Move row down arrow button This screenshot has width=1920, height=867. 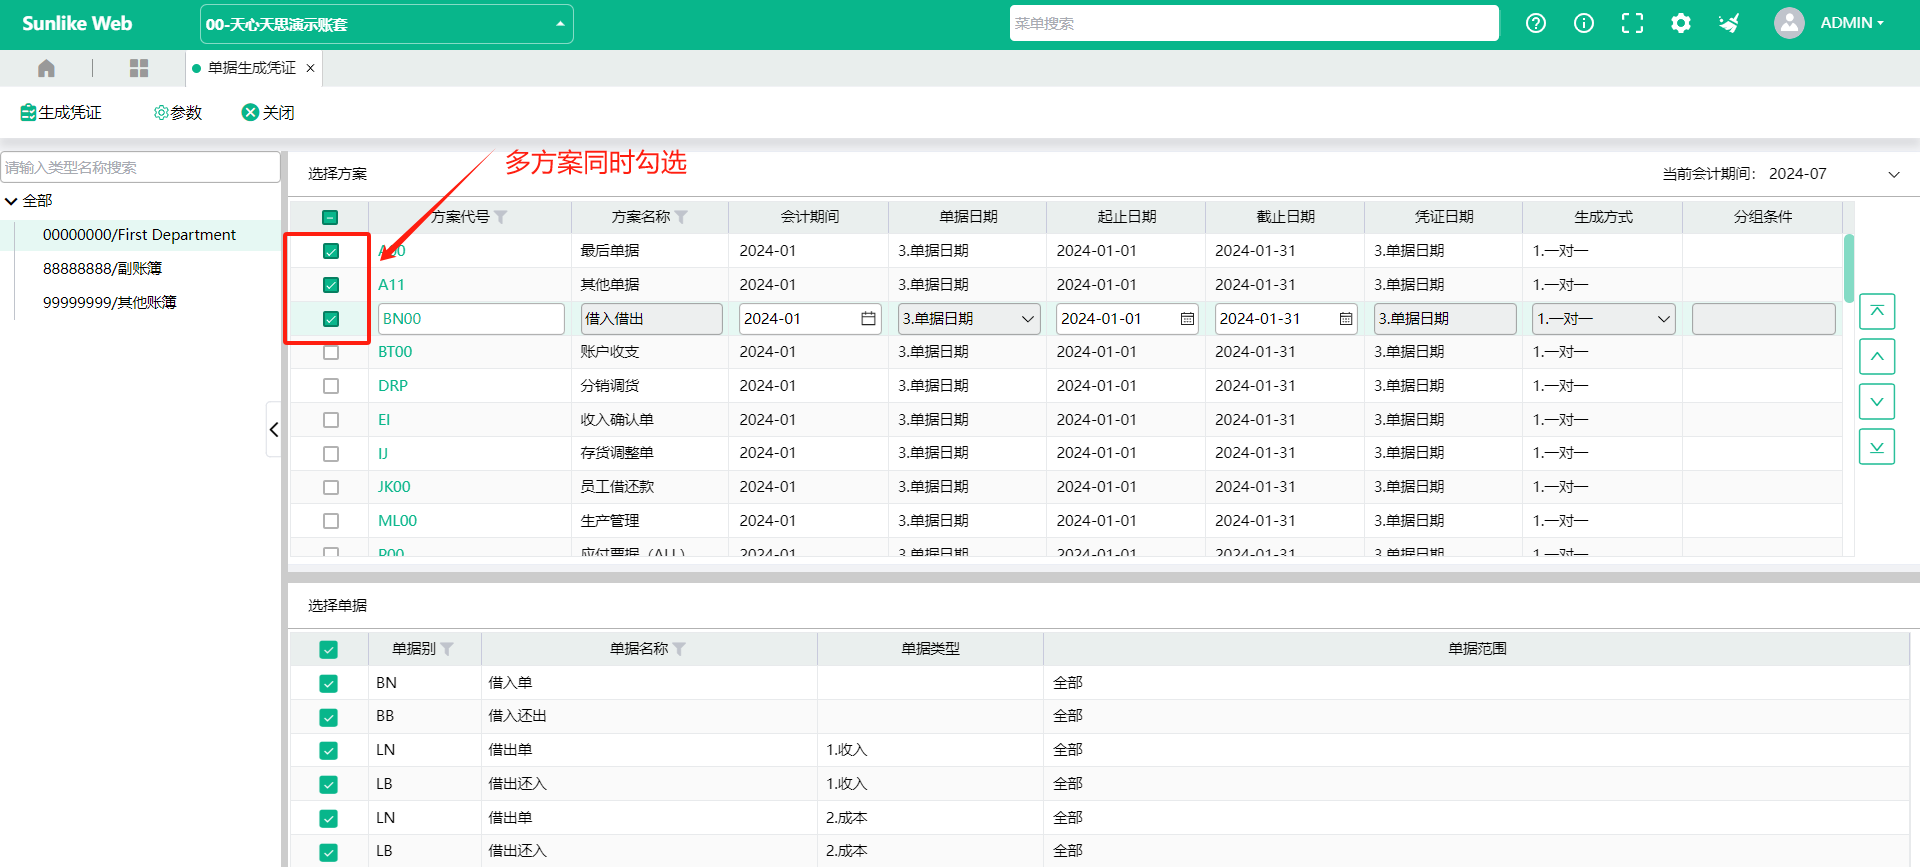click(1877, 402)
